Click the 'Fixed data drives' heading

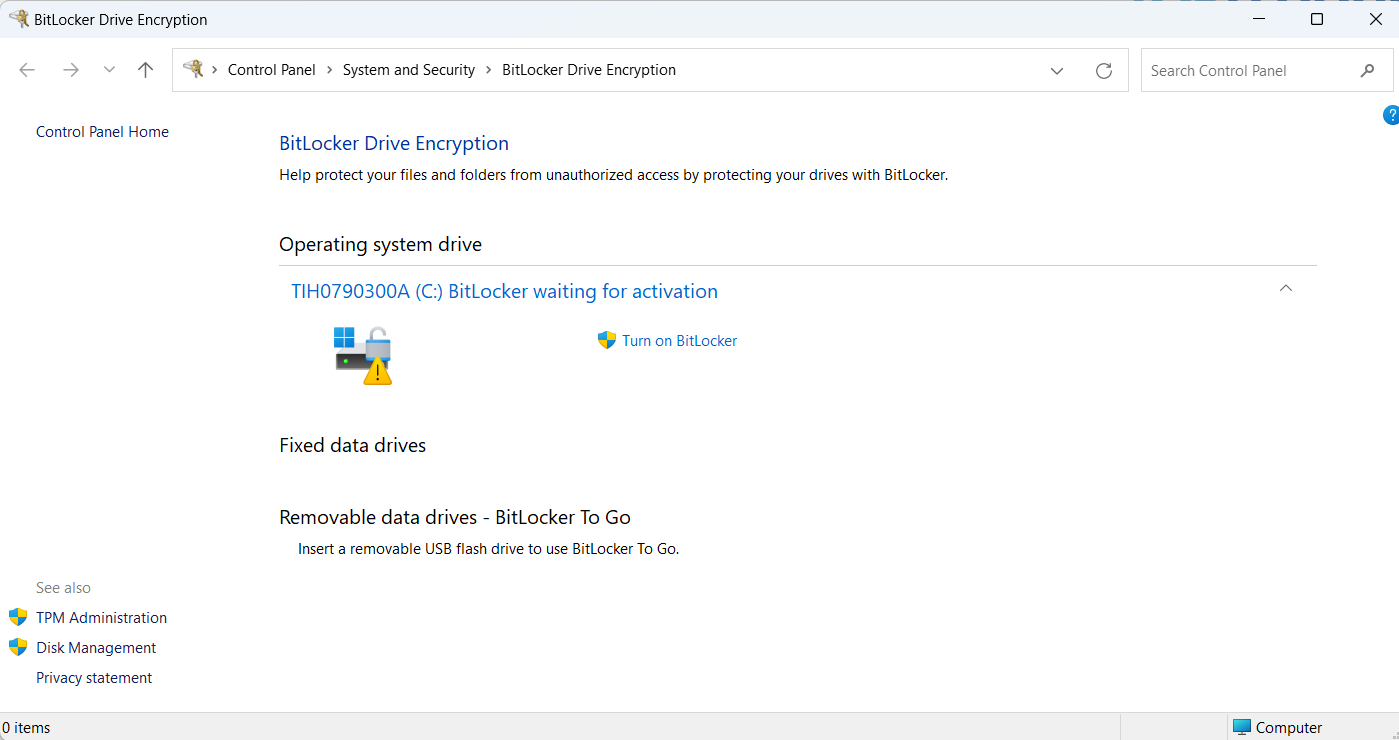coord(352,445)
